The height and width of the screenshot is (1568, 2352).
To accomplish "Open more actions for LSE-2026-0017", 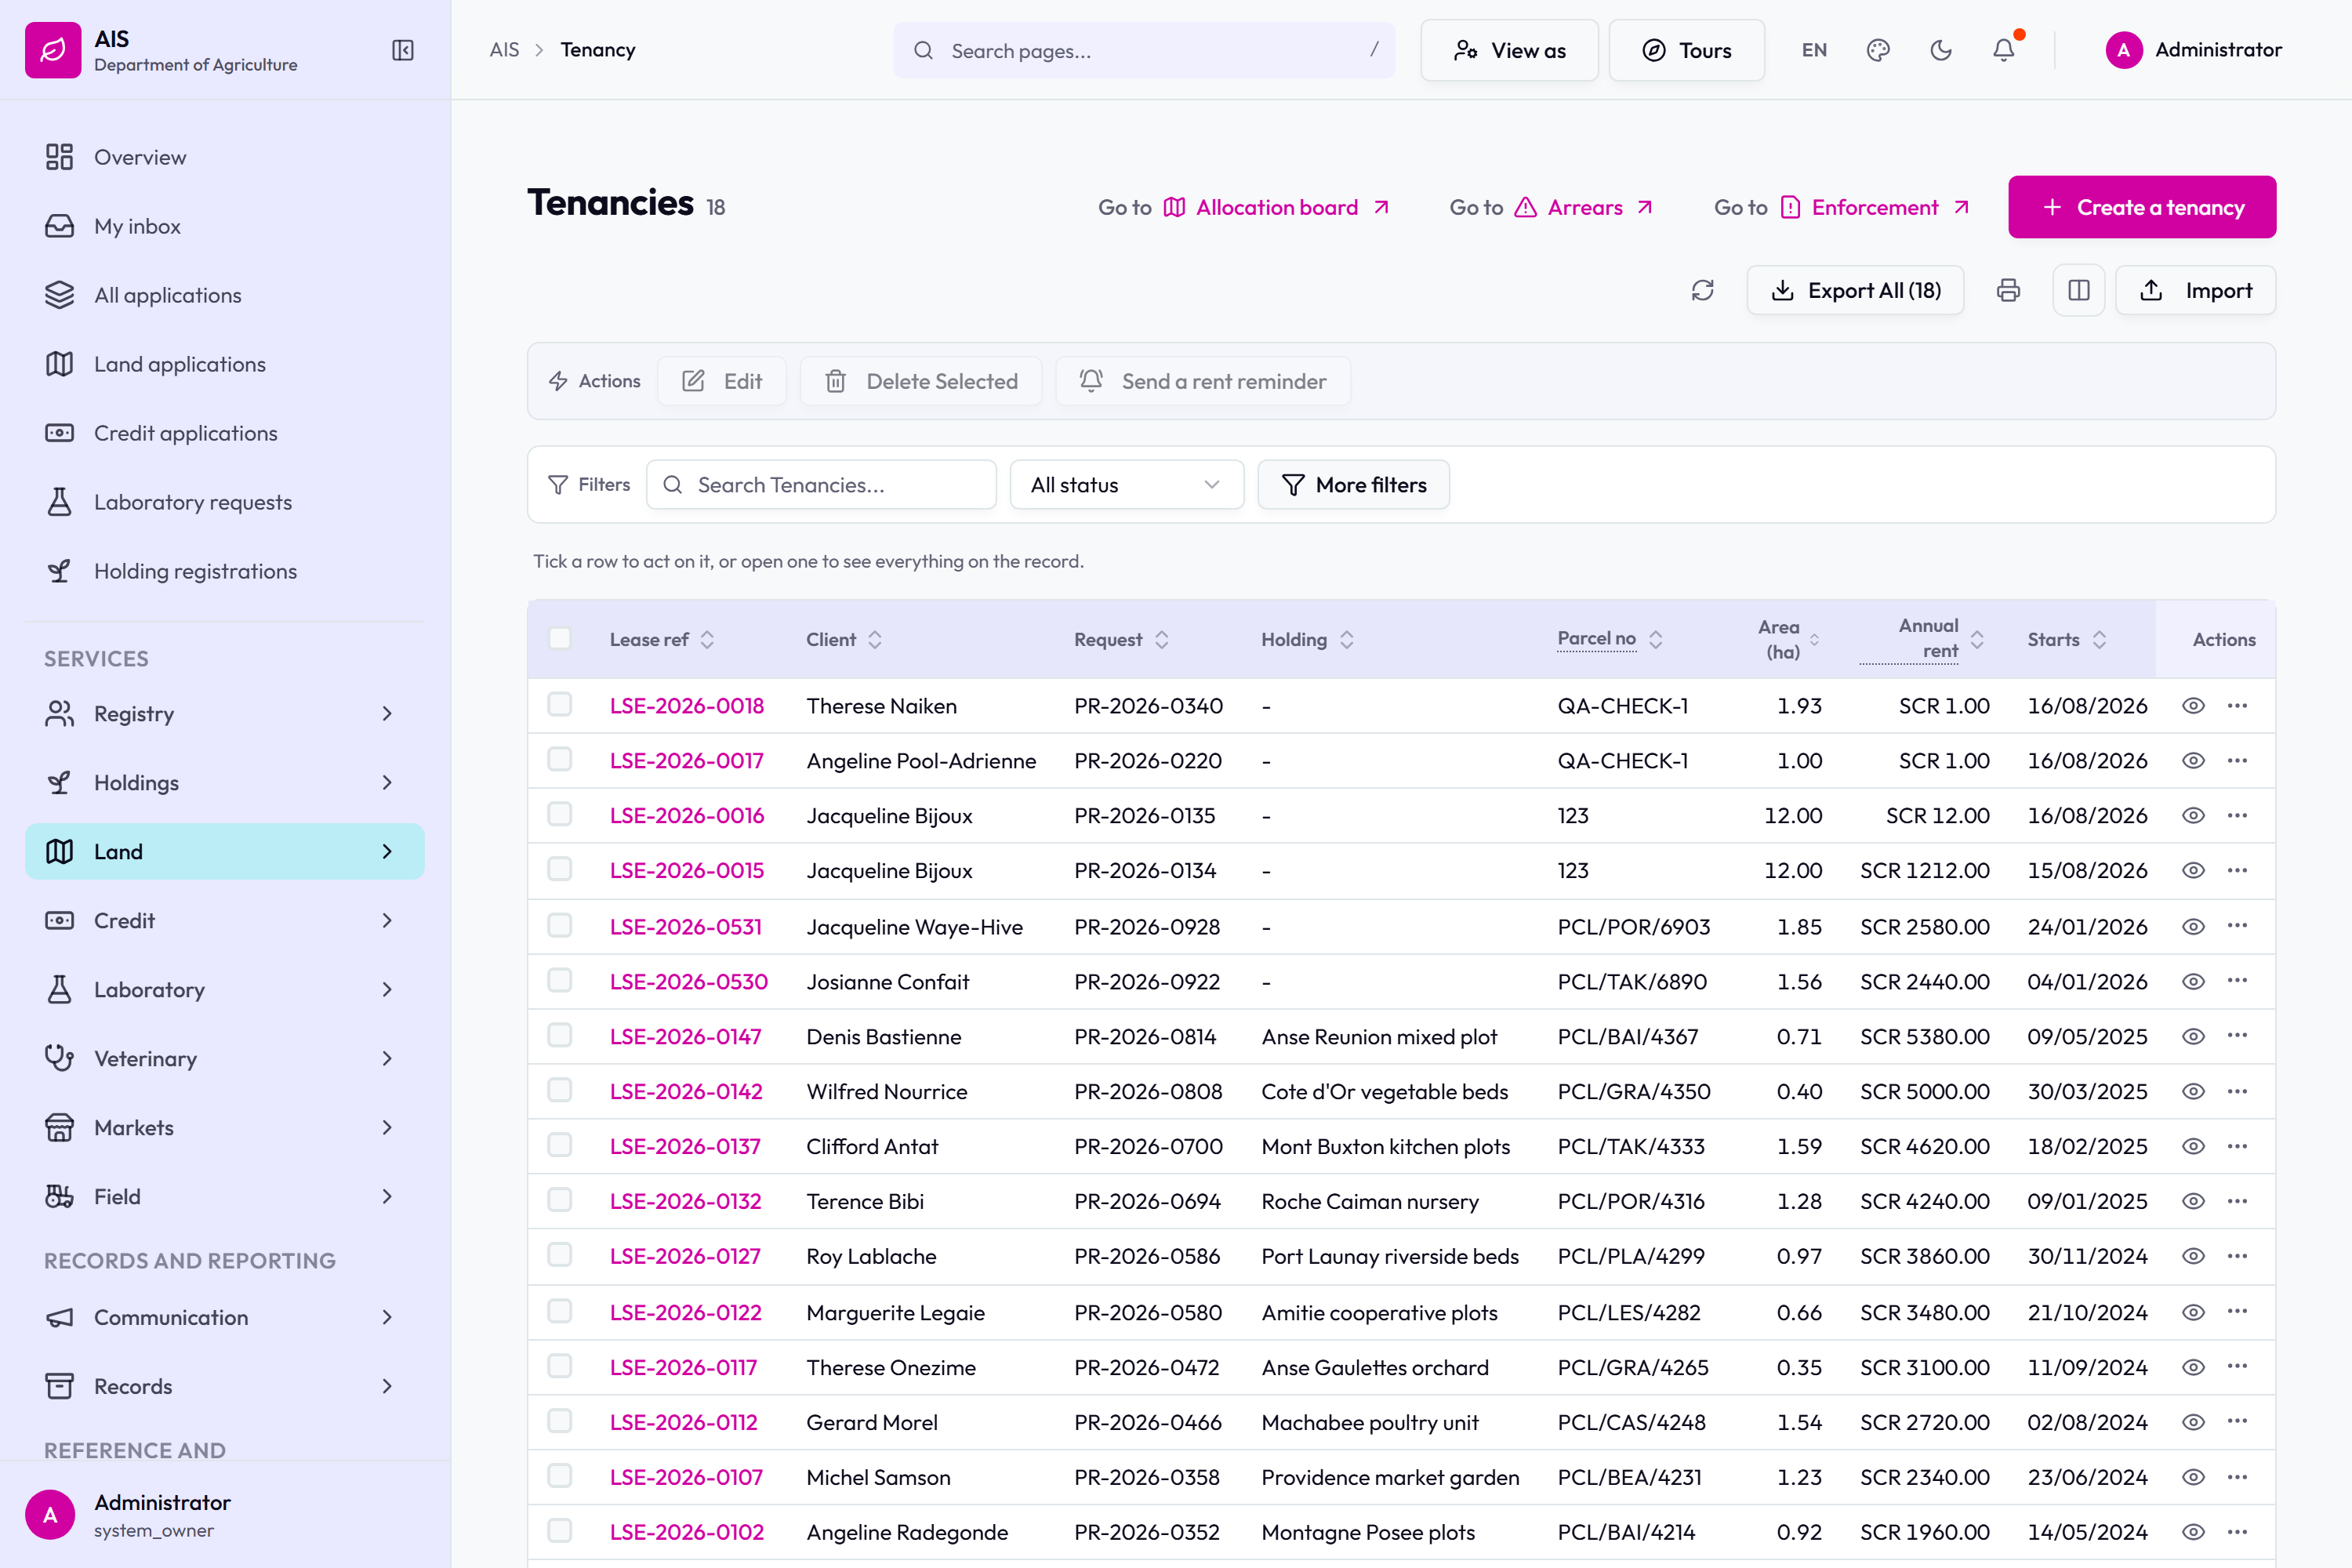I will click(x=2238, y=760).
